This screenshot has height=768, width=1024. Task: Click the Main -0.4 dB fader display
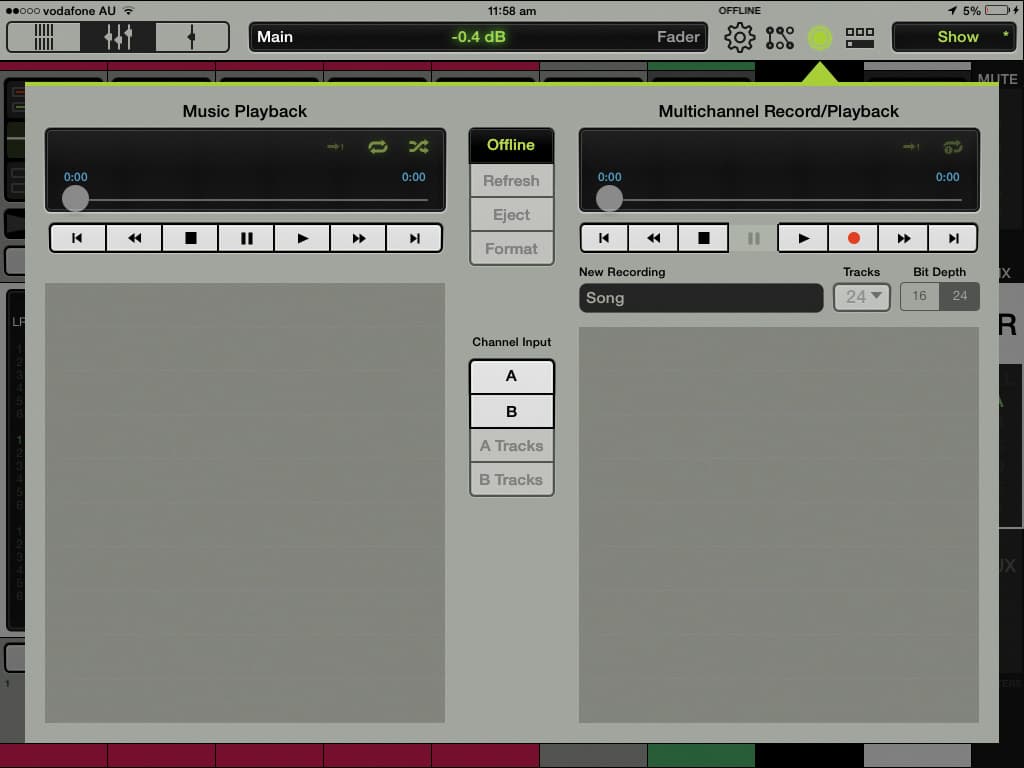[478, 37]
